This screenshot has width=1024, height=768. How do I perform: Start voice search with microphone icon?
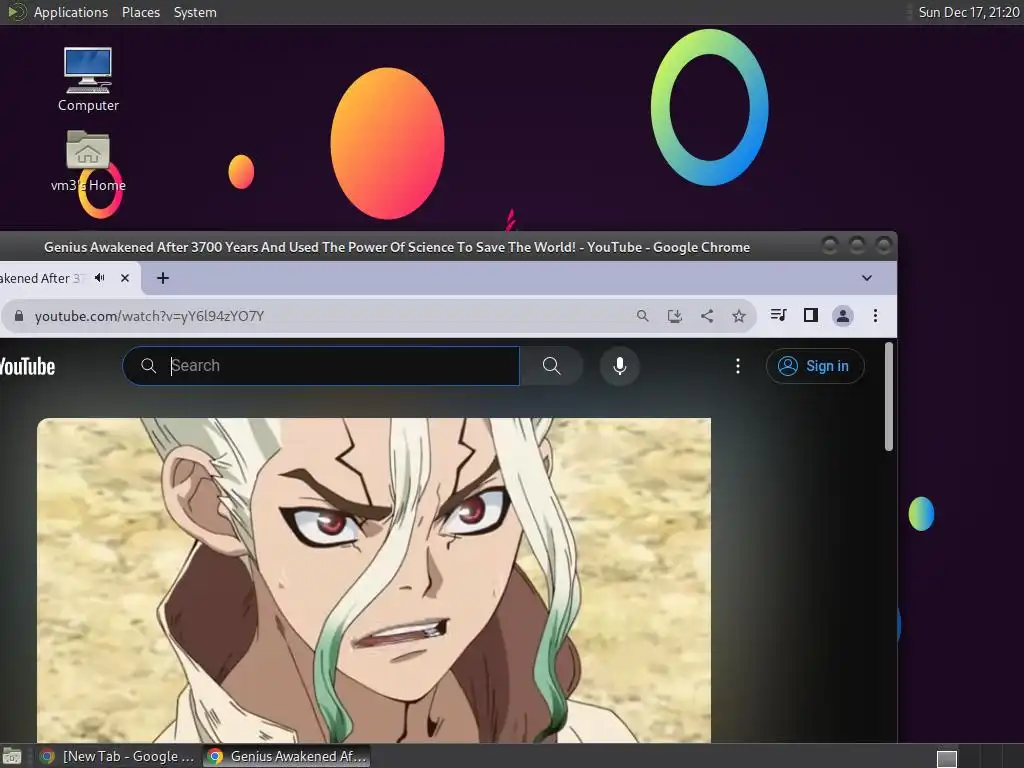620,366
